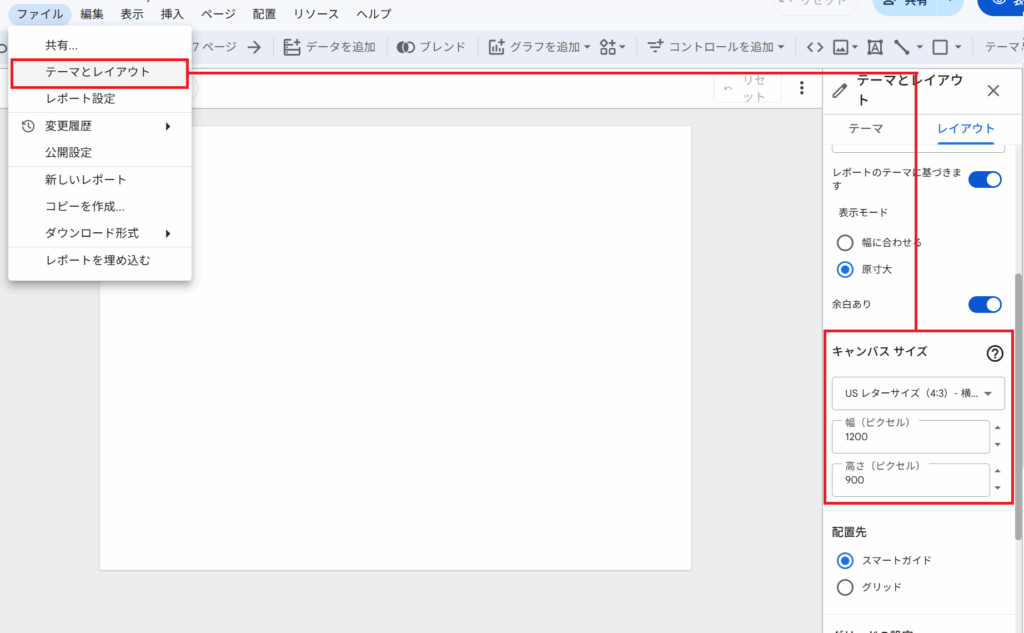The width and height of the screenshot is (1024, 633).
Task: Open the line type dropdown arrow
Action: pos(920,47)
